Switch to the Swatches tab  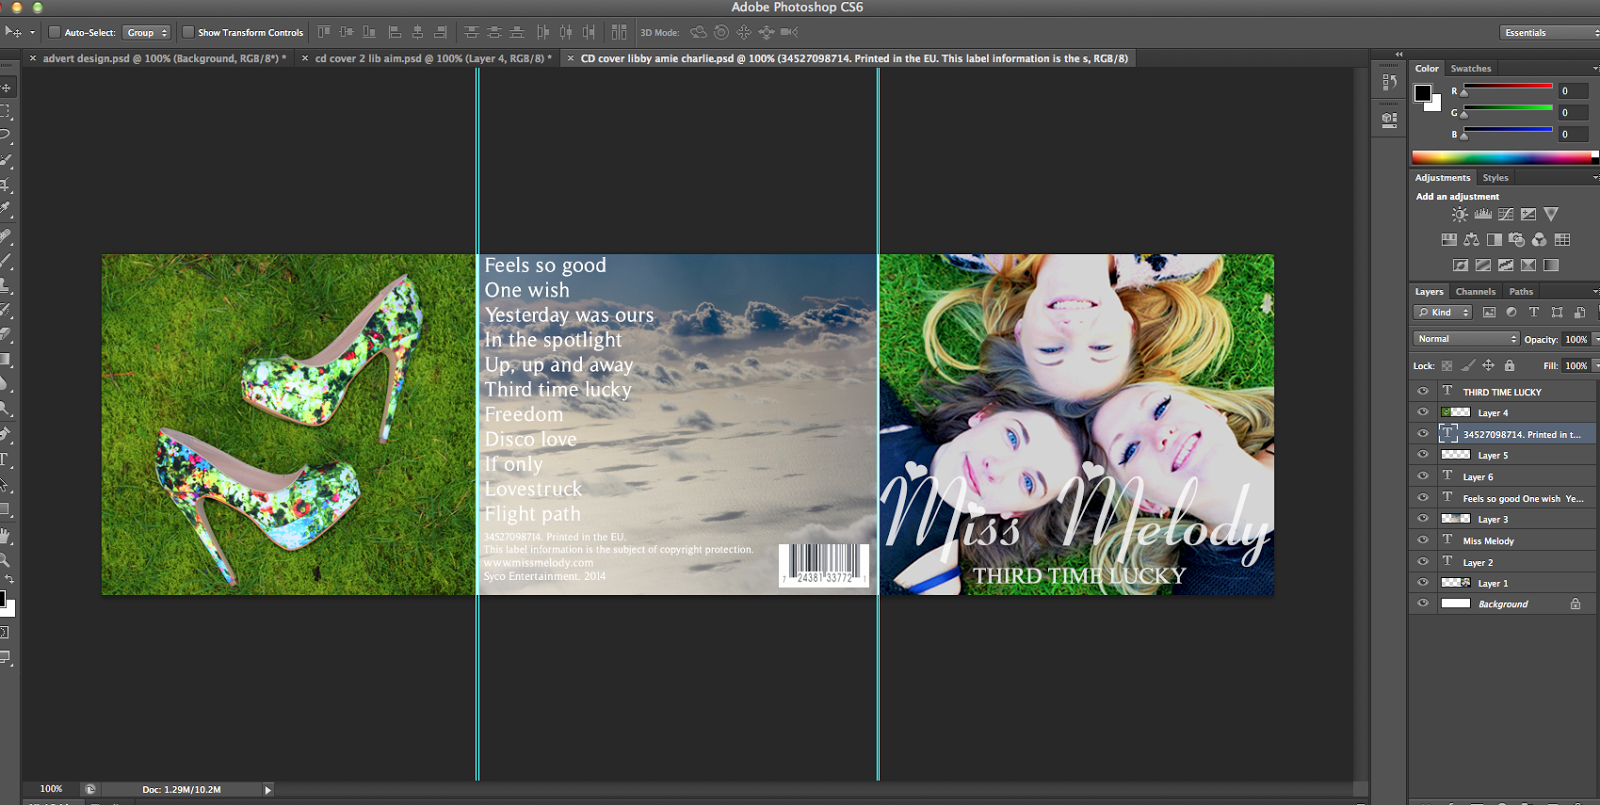pos(1471,68)
